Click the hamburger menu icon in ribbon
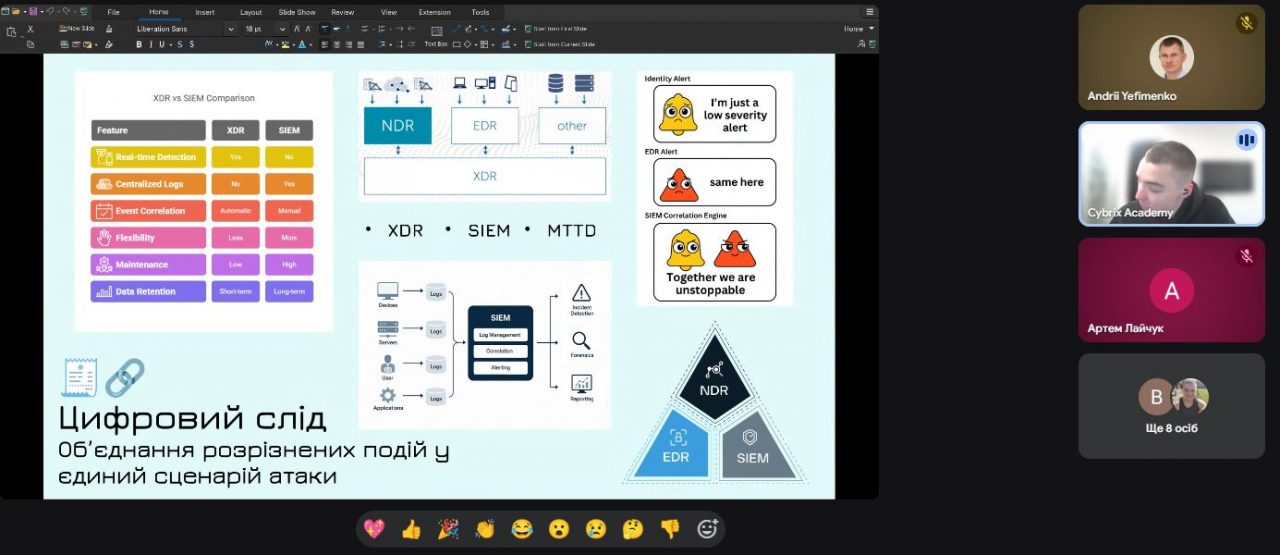The height and width of the screenshot is (555, 1280). [x=870, y=12]
